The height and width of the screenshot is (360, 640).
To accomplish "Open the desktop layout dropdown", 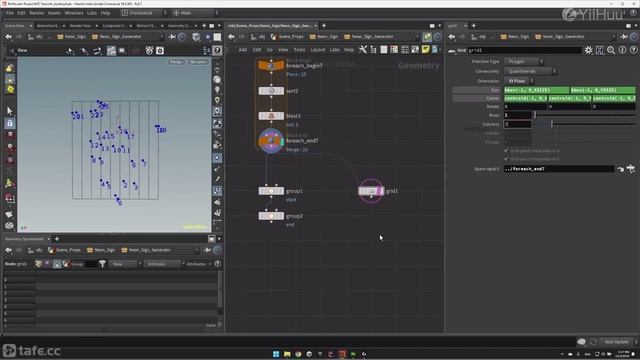I will (143, 13).
